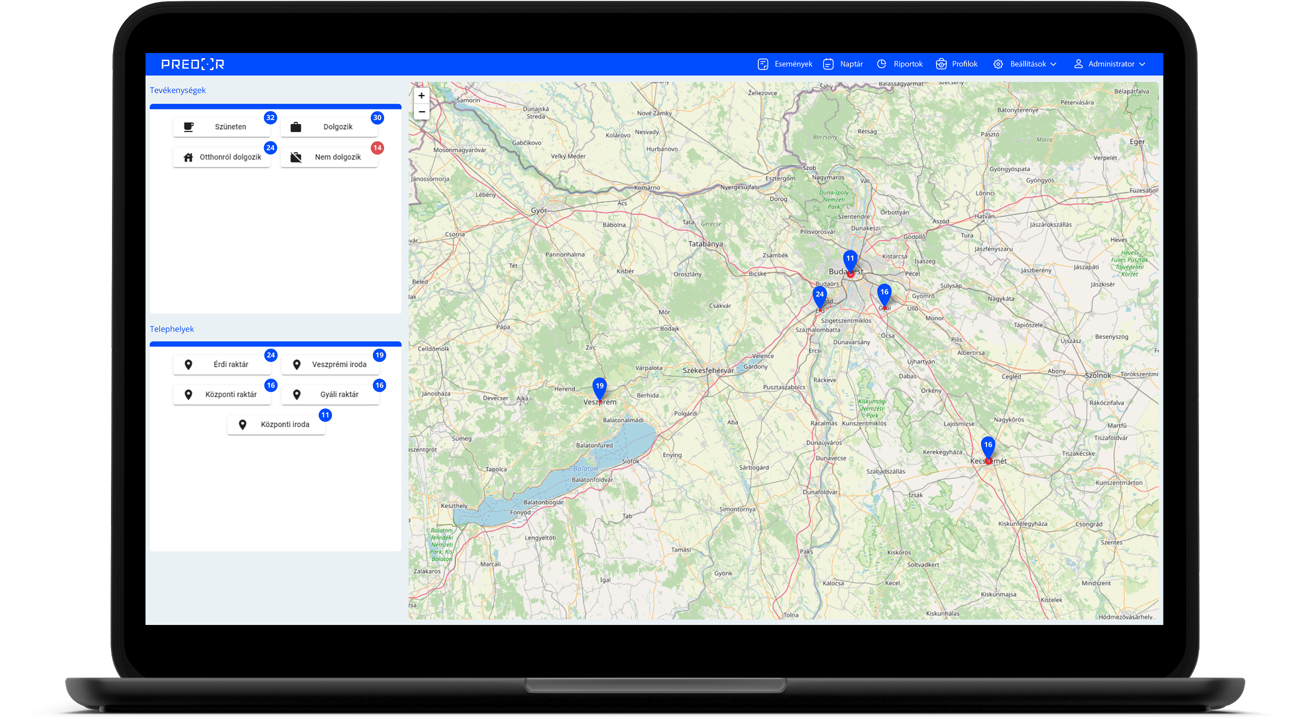Select the Központi iroda site button
The image size is (1312, 720).
(x=276, y=425)
